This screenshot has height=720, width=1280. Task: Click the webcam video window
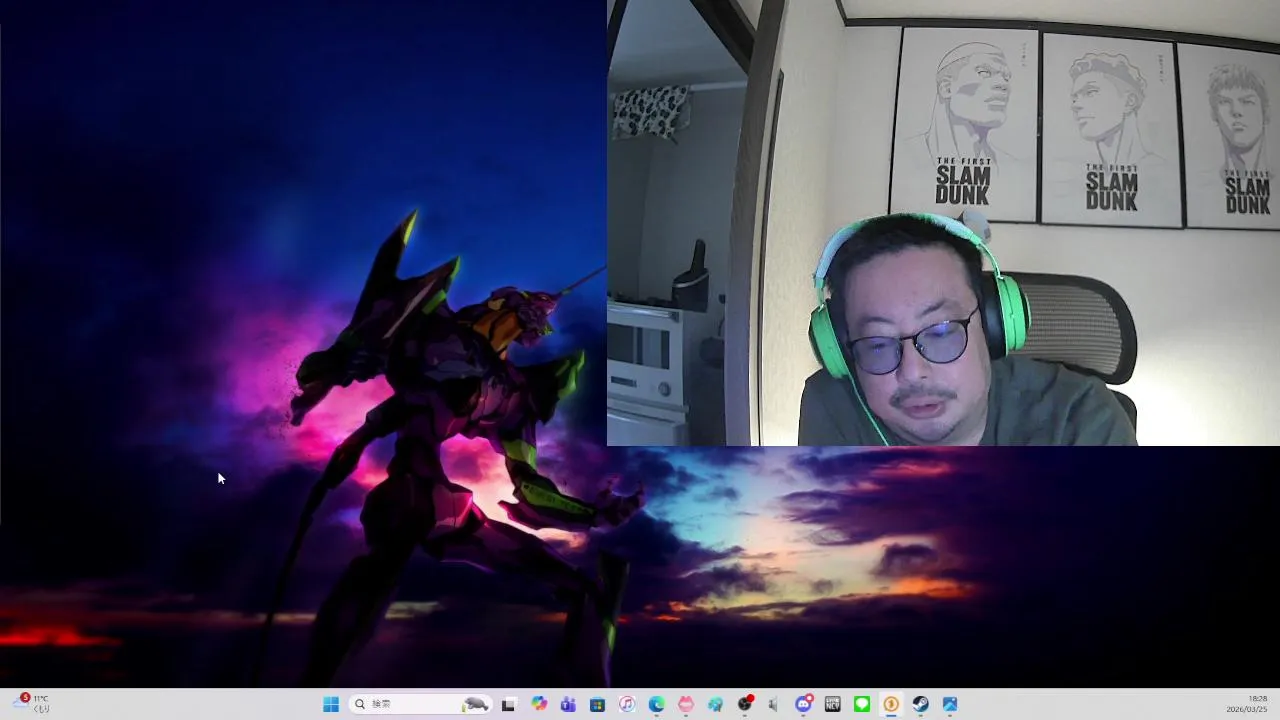(x=943, y=222)
